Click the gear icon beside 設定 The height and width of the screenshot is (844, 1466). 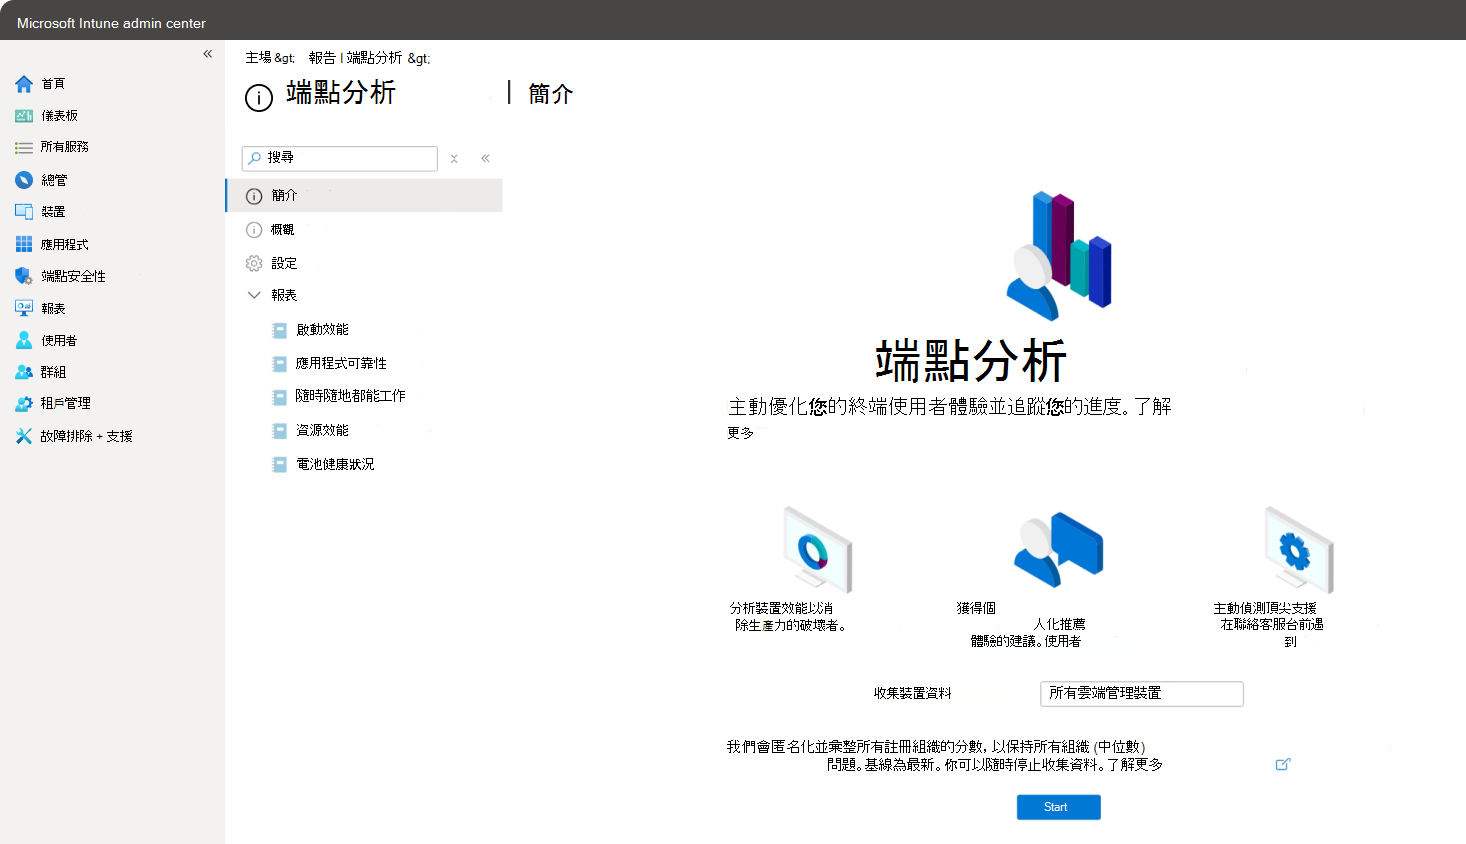coord(254,263)
